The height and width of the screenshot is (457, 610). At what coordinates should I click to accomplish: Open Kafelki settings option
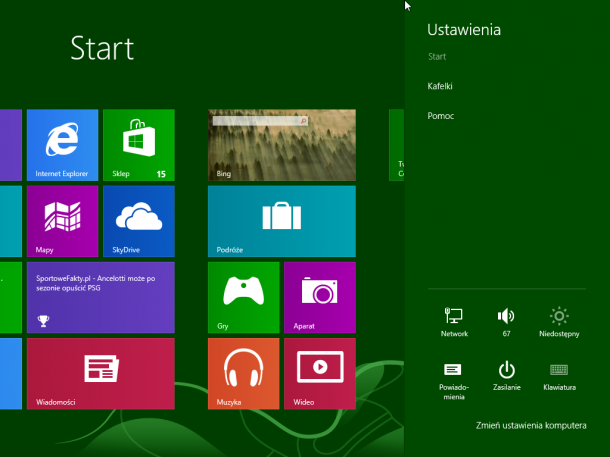click(x=440, y=86)
